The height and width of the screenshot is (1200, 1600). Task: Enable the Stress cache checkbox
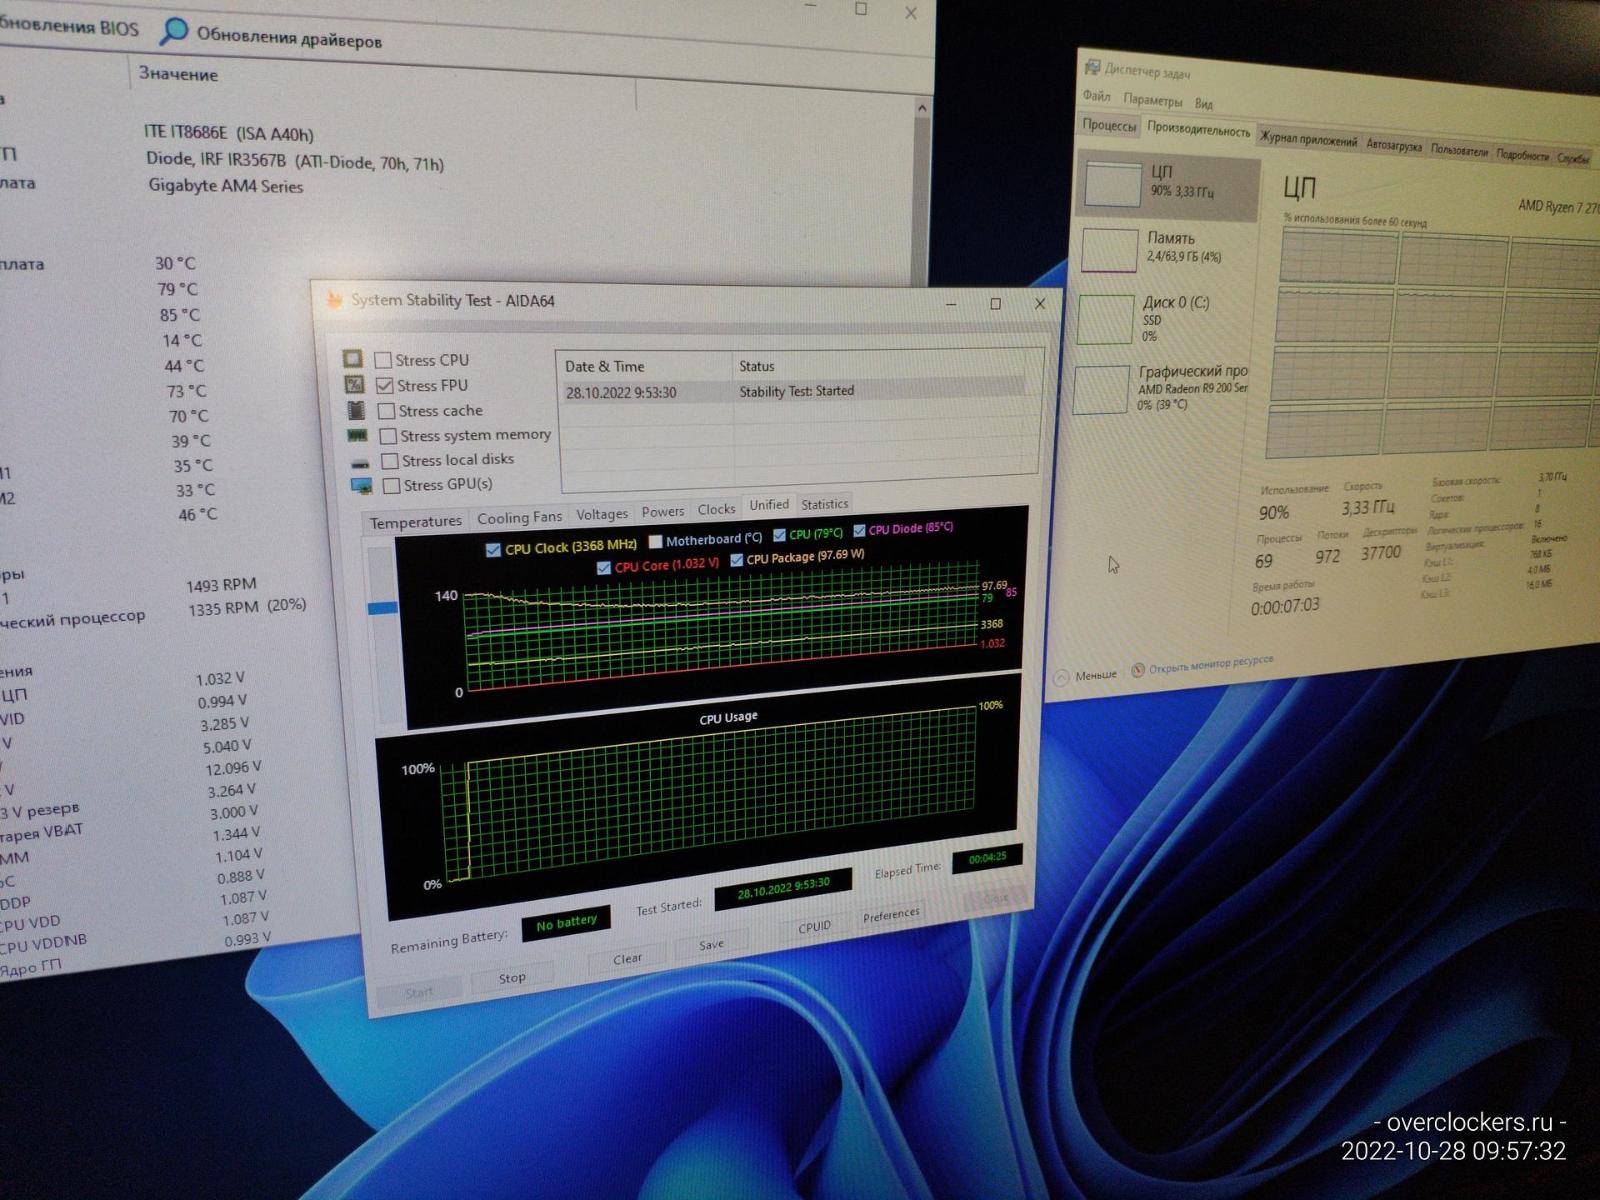[386, 411]
